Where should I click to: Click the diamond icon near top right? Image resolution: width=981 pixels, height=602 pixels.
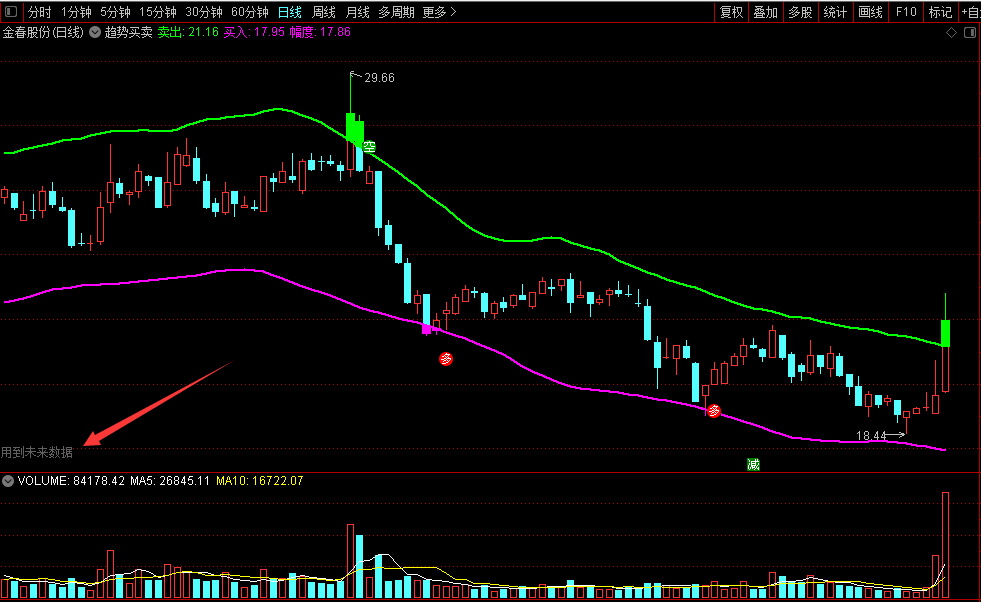[951, 33]
